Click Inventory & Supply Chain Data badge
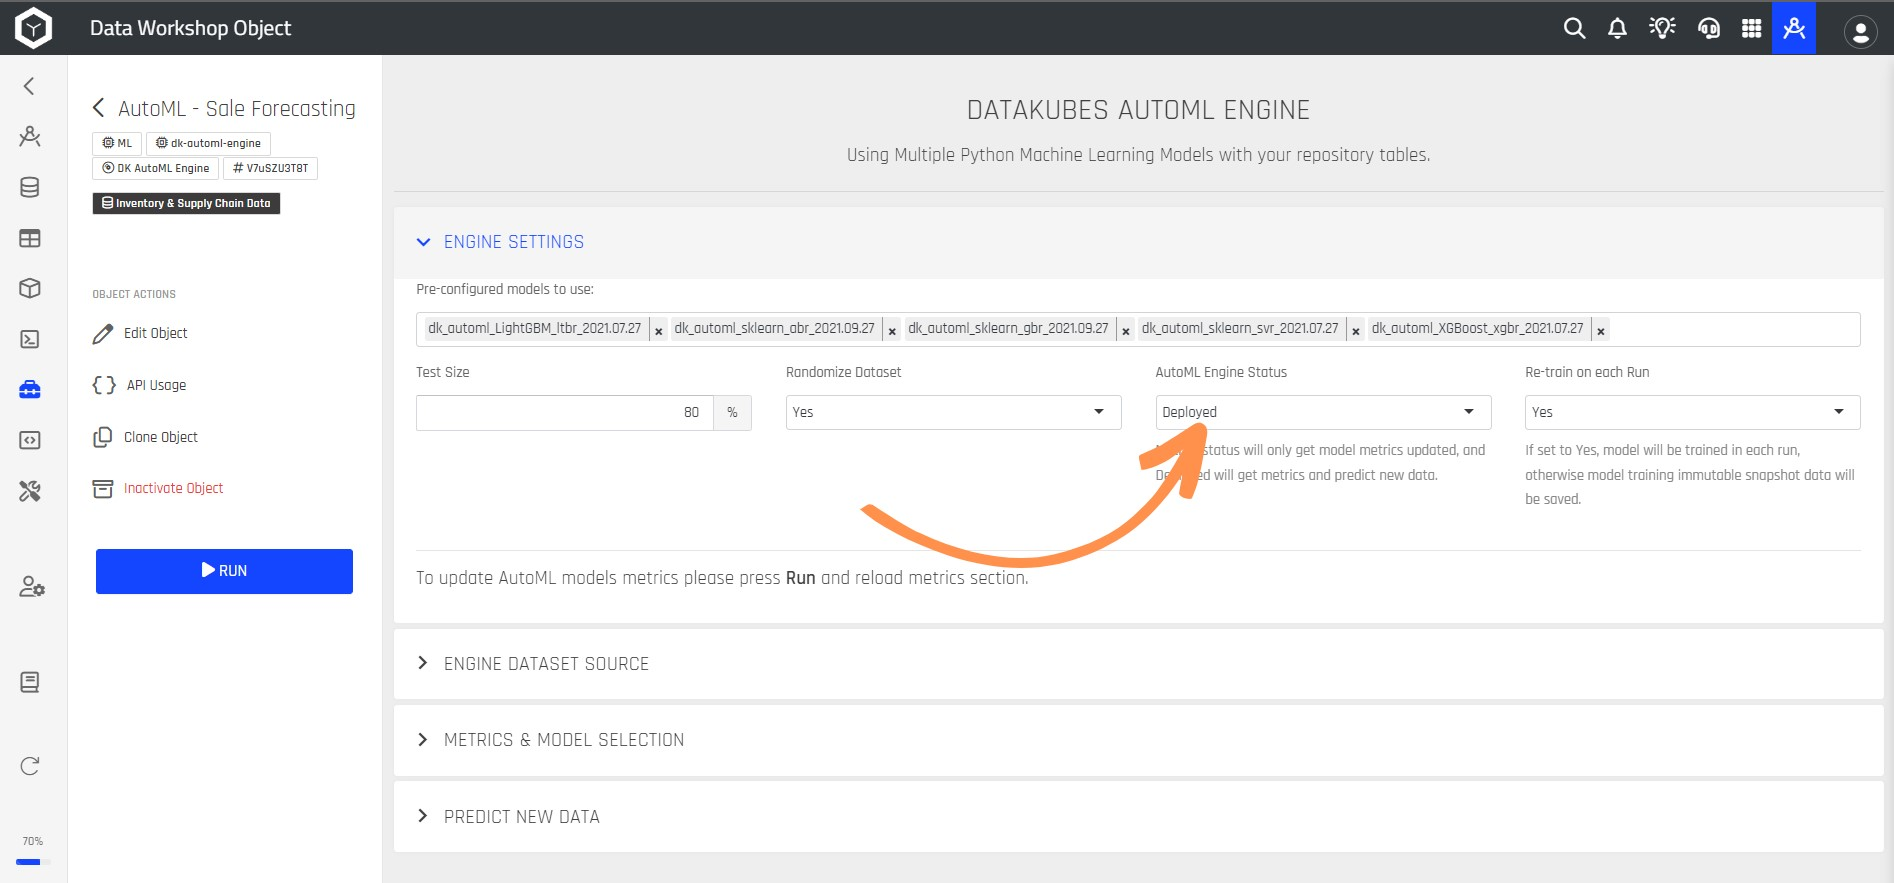The height and width of the screenshot is (883, 1894). 186,203
